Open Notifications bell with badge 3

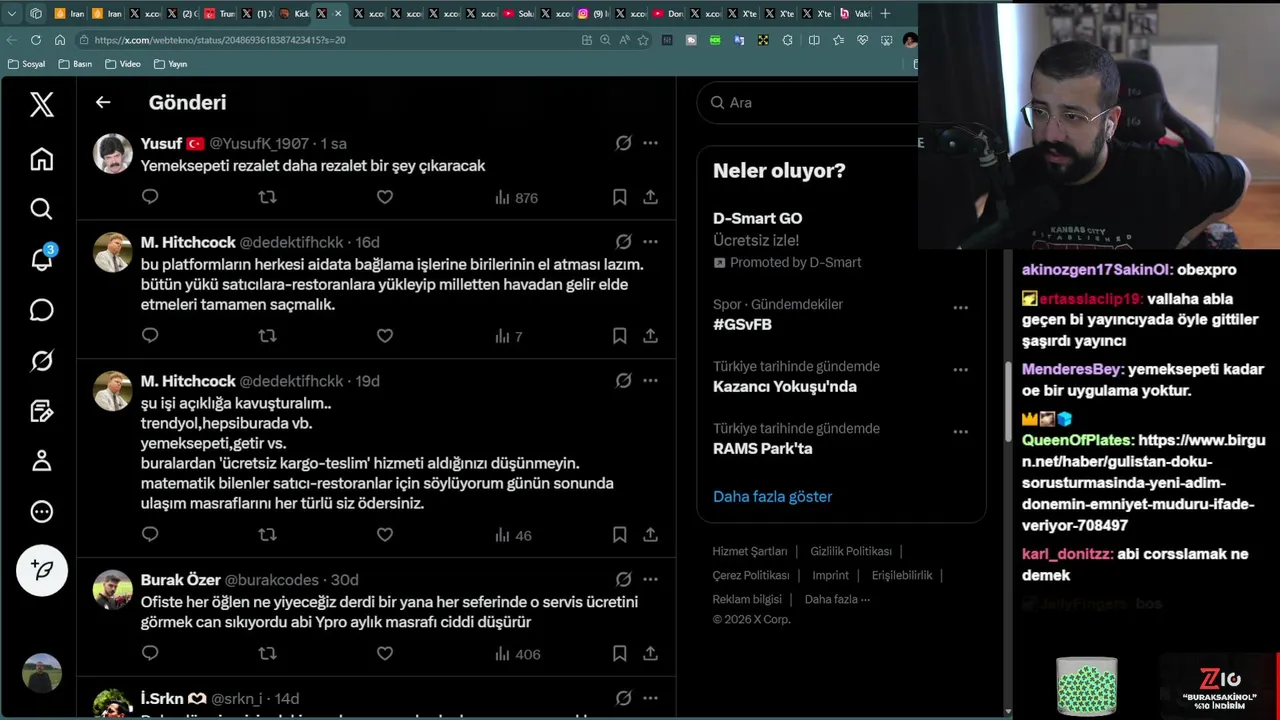41,258
